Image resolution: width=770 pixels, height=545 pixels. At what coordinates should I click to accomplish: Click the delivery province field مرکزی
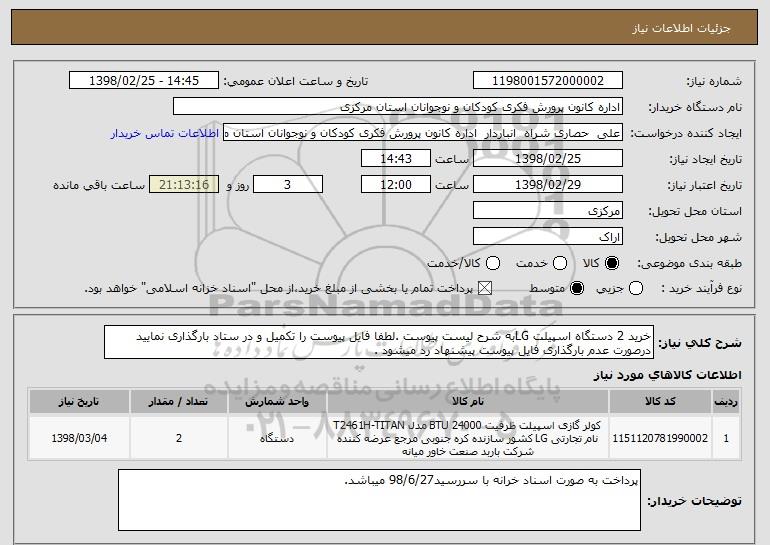[548, 211]
